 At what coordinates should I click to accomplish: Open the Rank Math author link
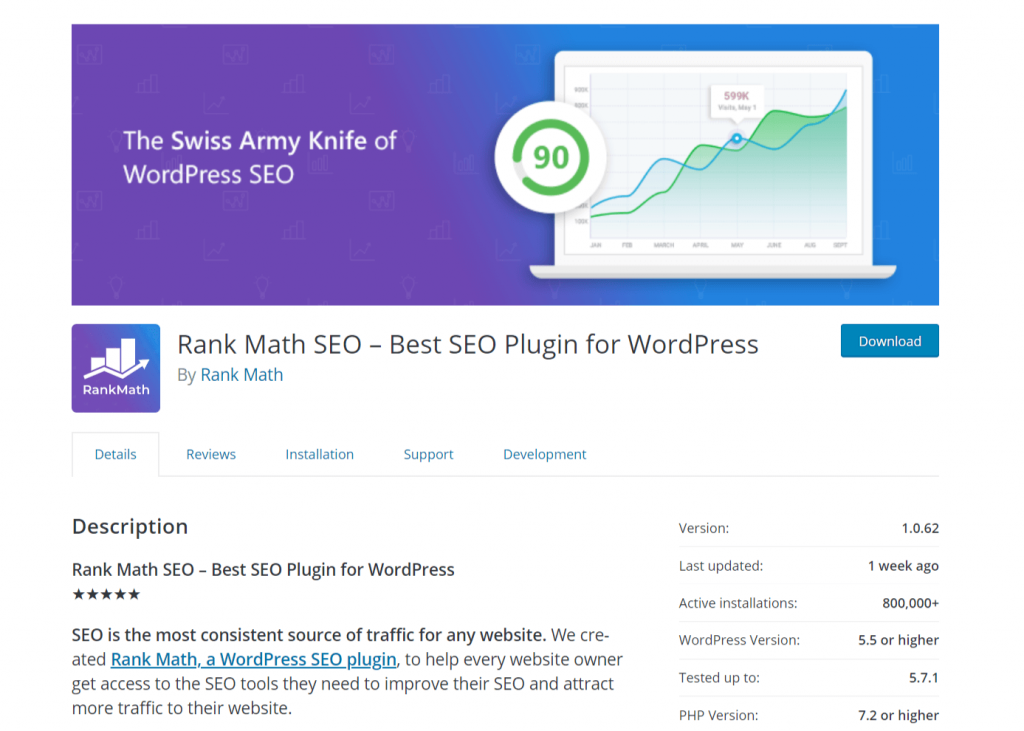[241, 374]
